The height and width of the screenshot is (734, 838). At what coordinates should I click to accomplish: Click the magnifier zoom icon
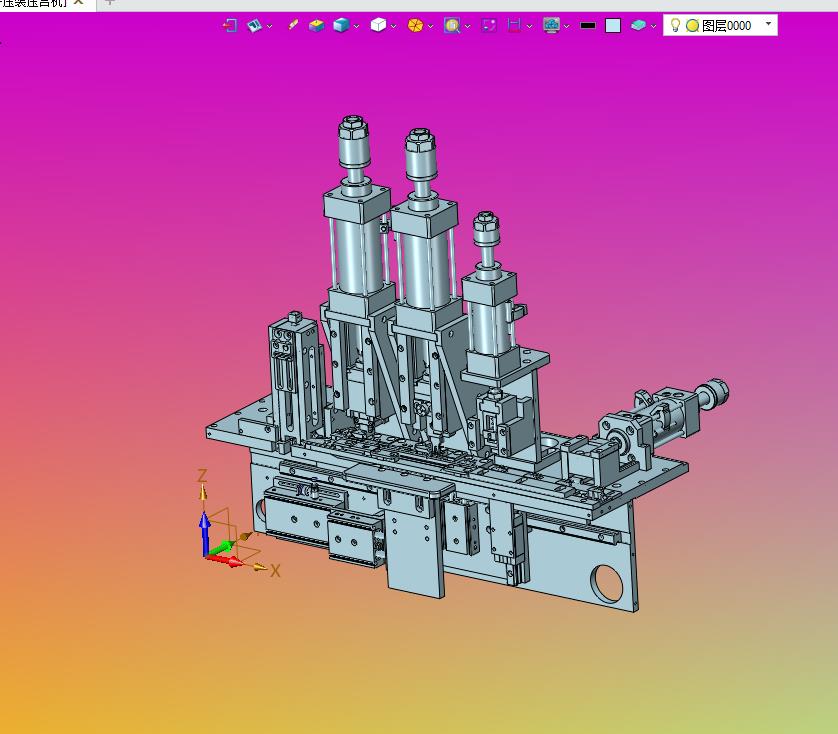click(452, 25)
